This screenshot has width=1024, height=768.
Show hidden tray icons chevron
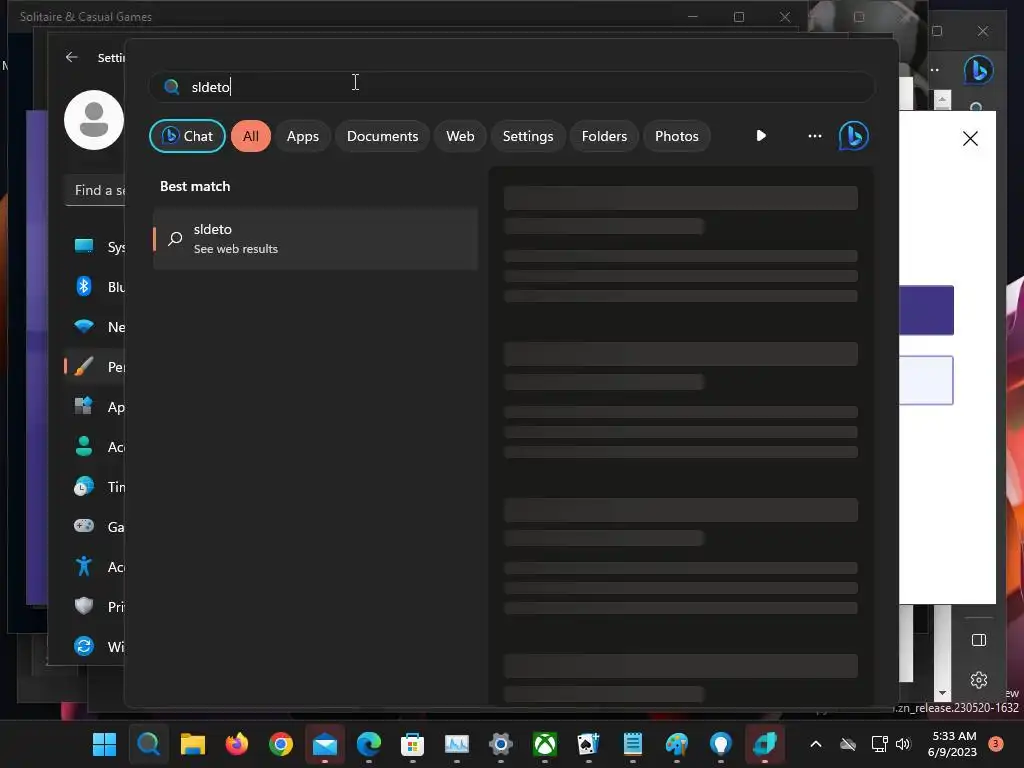point(816,744)
